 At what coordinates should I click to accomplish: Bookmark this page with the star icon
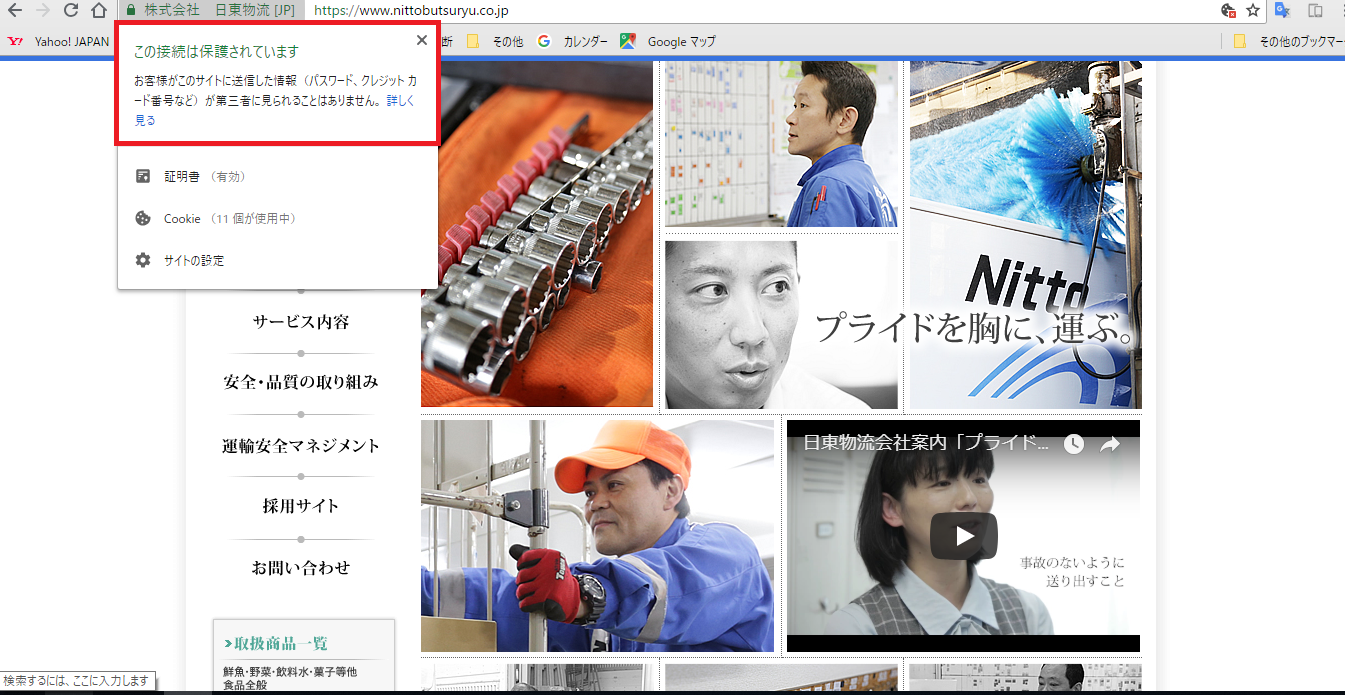[1253, 10]
